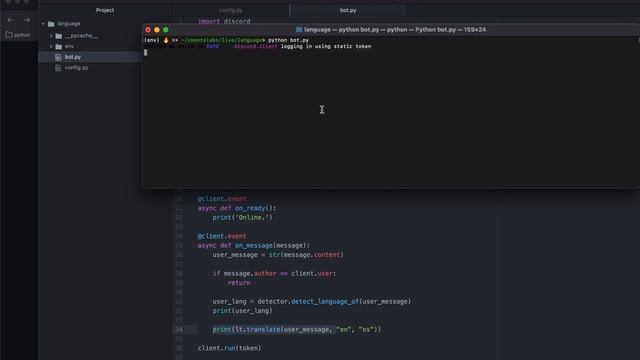
Task: Click 'detect_language_of' method call
Action: click(325, 302)
